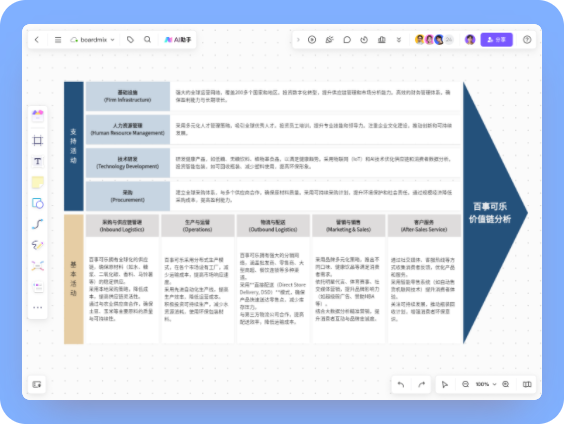564x424 pixels.
Task: Select the Text tool
Action: (x=38, y=161)
